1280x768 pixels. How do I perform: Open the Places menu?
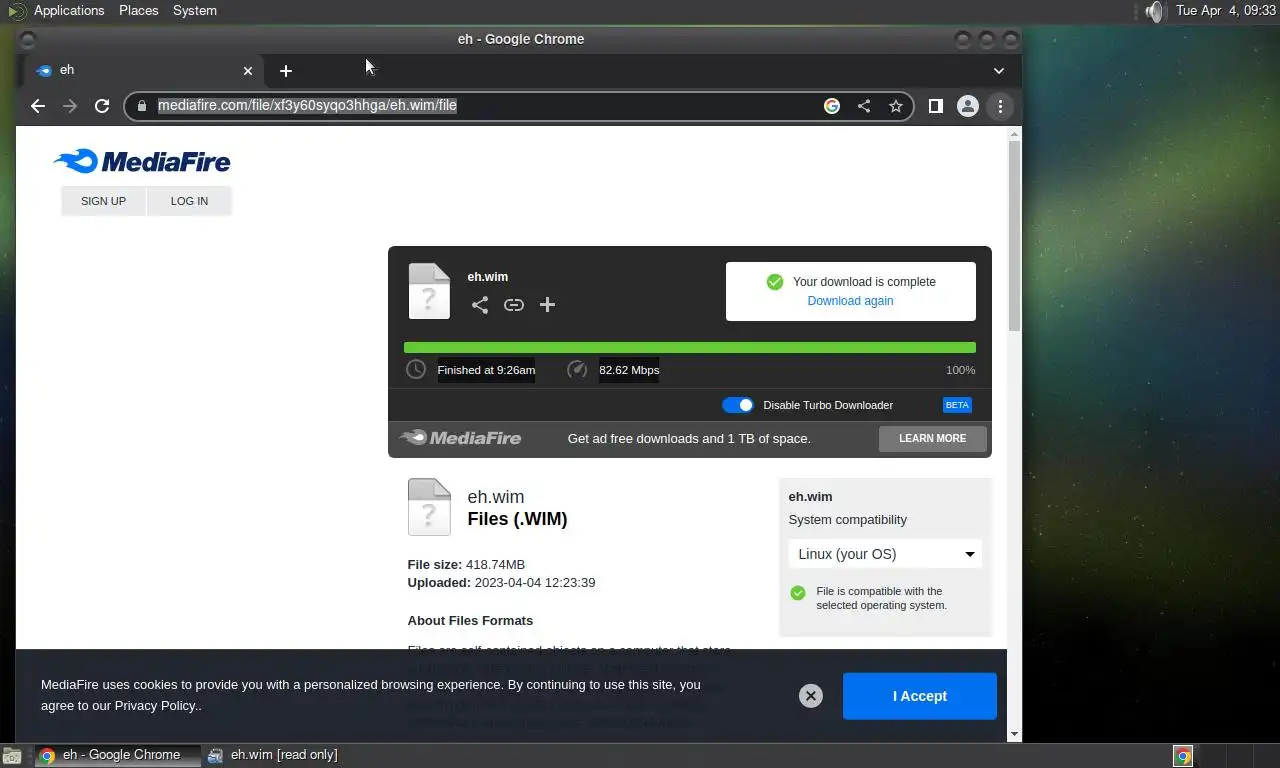click(x=139, y=10)
